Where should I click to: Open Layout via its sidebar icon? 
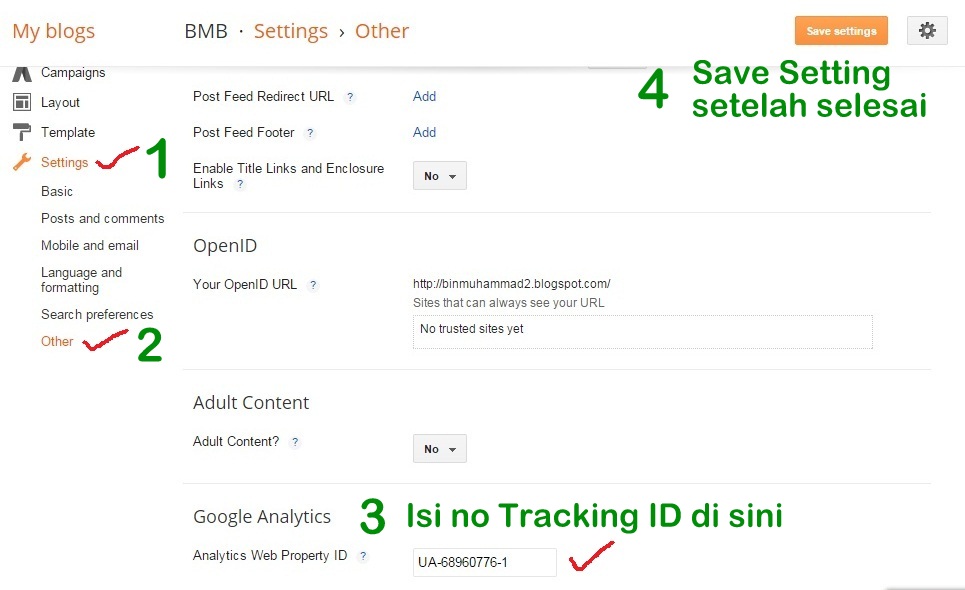point(21,102)
